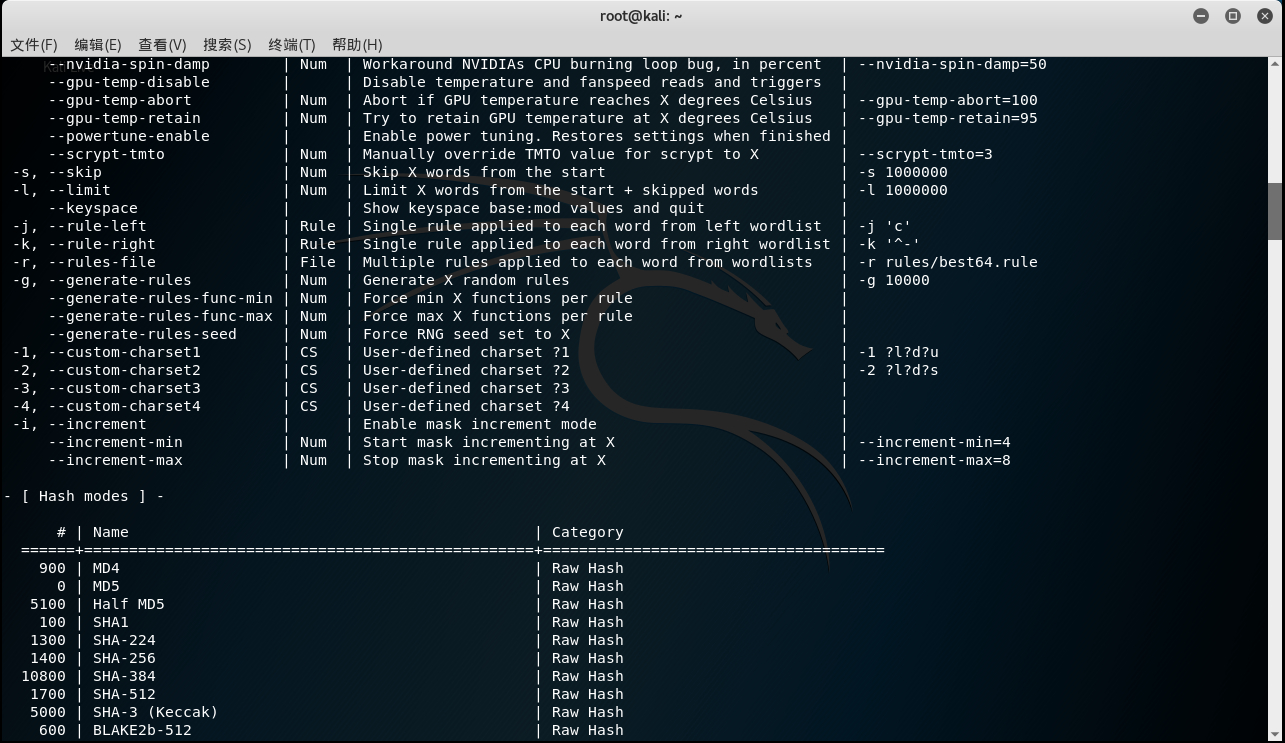Image resolution: width=1285 pixels, height=743 pixels.
Task: Click hash mode number 5000
Action: [x=48, y=712]
